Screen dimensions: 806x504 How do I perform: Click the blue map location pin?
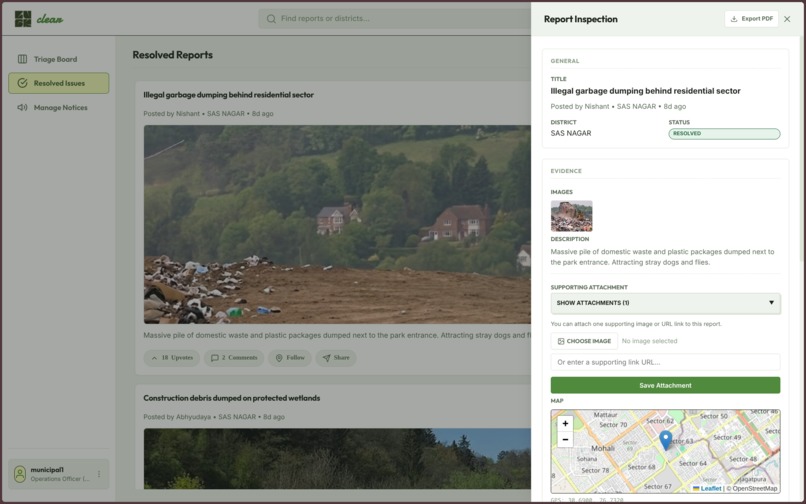(x=666, y=440)
